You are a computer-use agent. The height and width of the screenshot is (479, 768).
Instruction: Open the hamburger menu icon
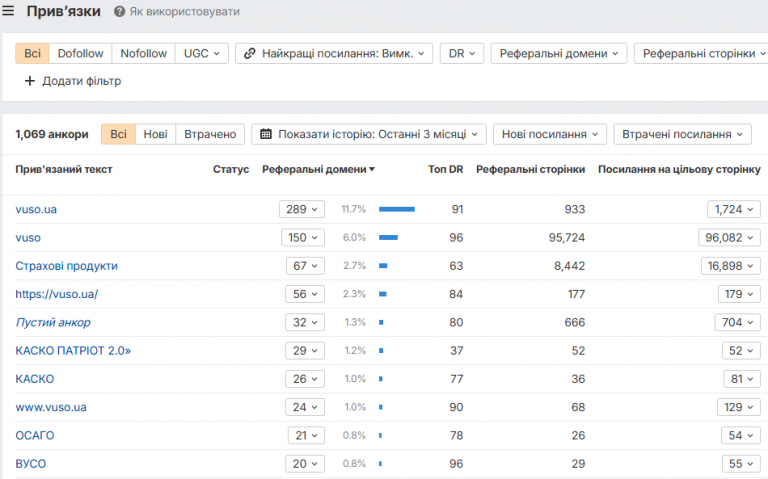point(8,10)
